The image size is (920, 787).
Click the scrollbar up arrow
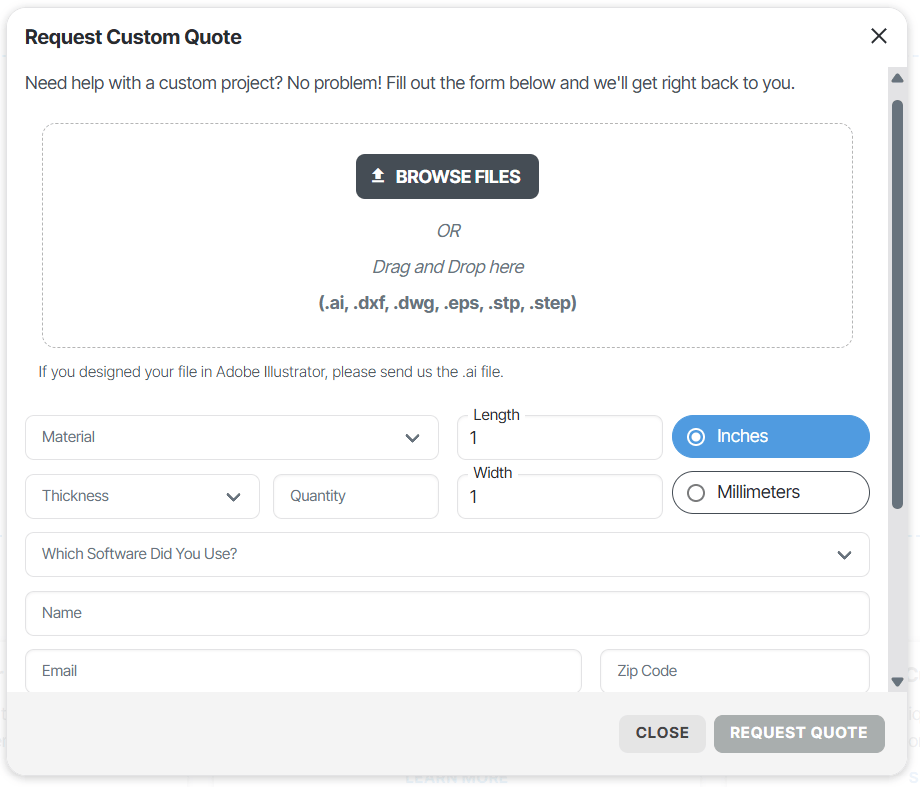pyautogui.click(x=897, y=78)
